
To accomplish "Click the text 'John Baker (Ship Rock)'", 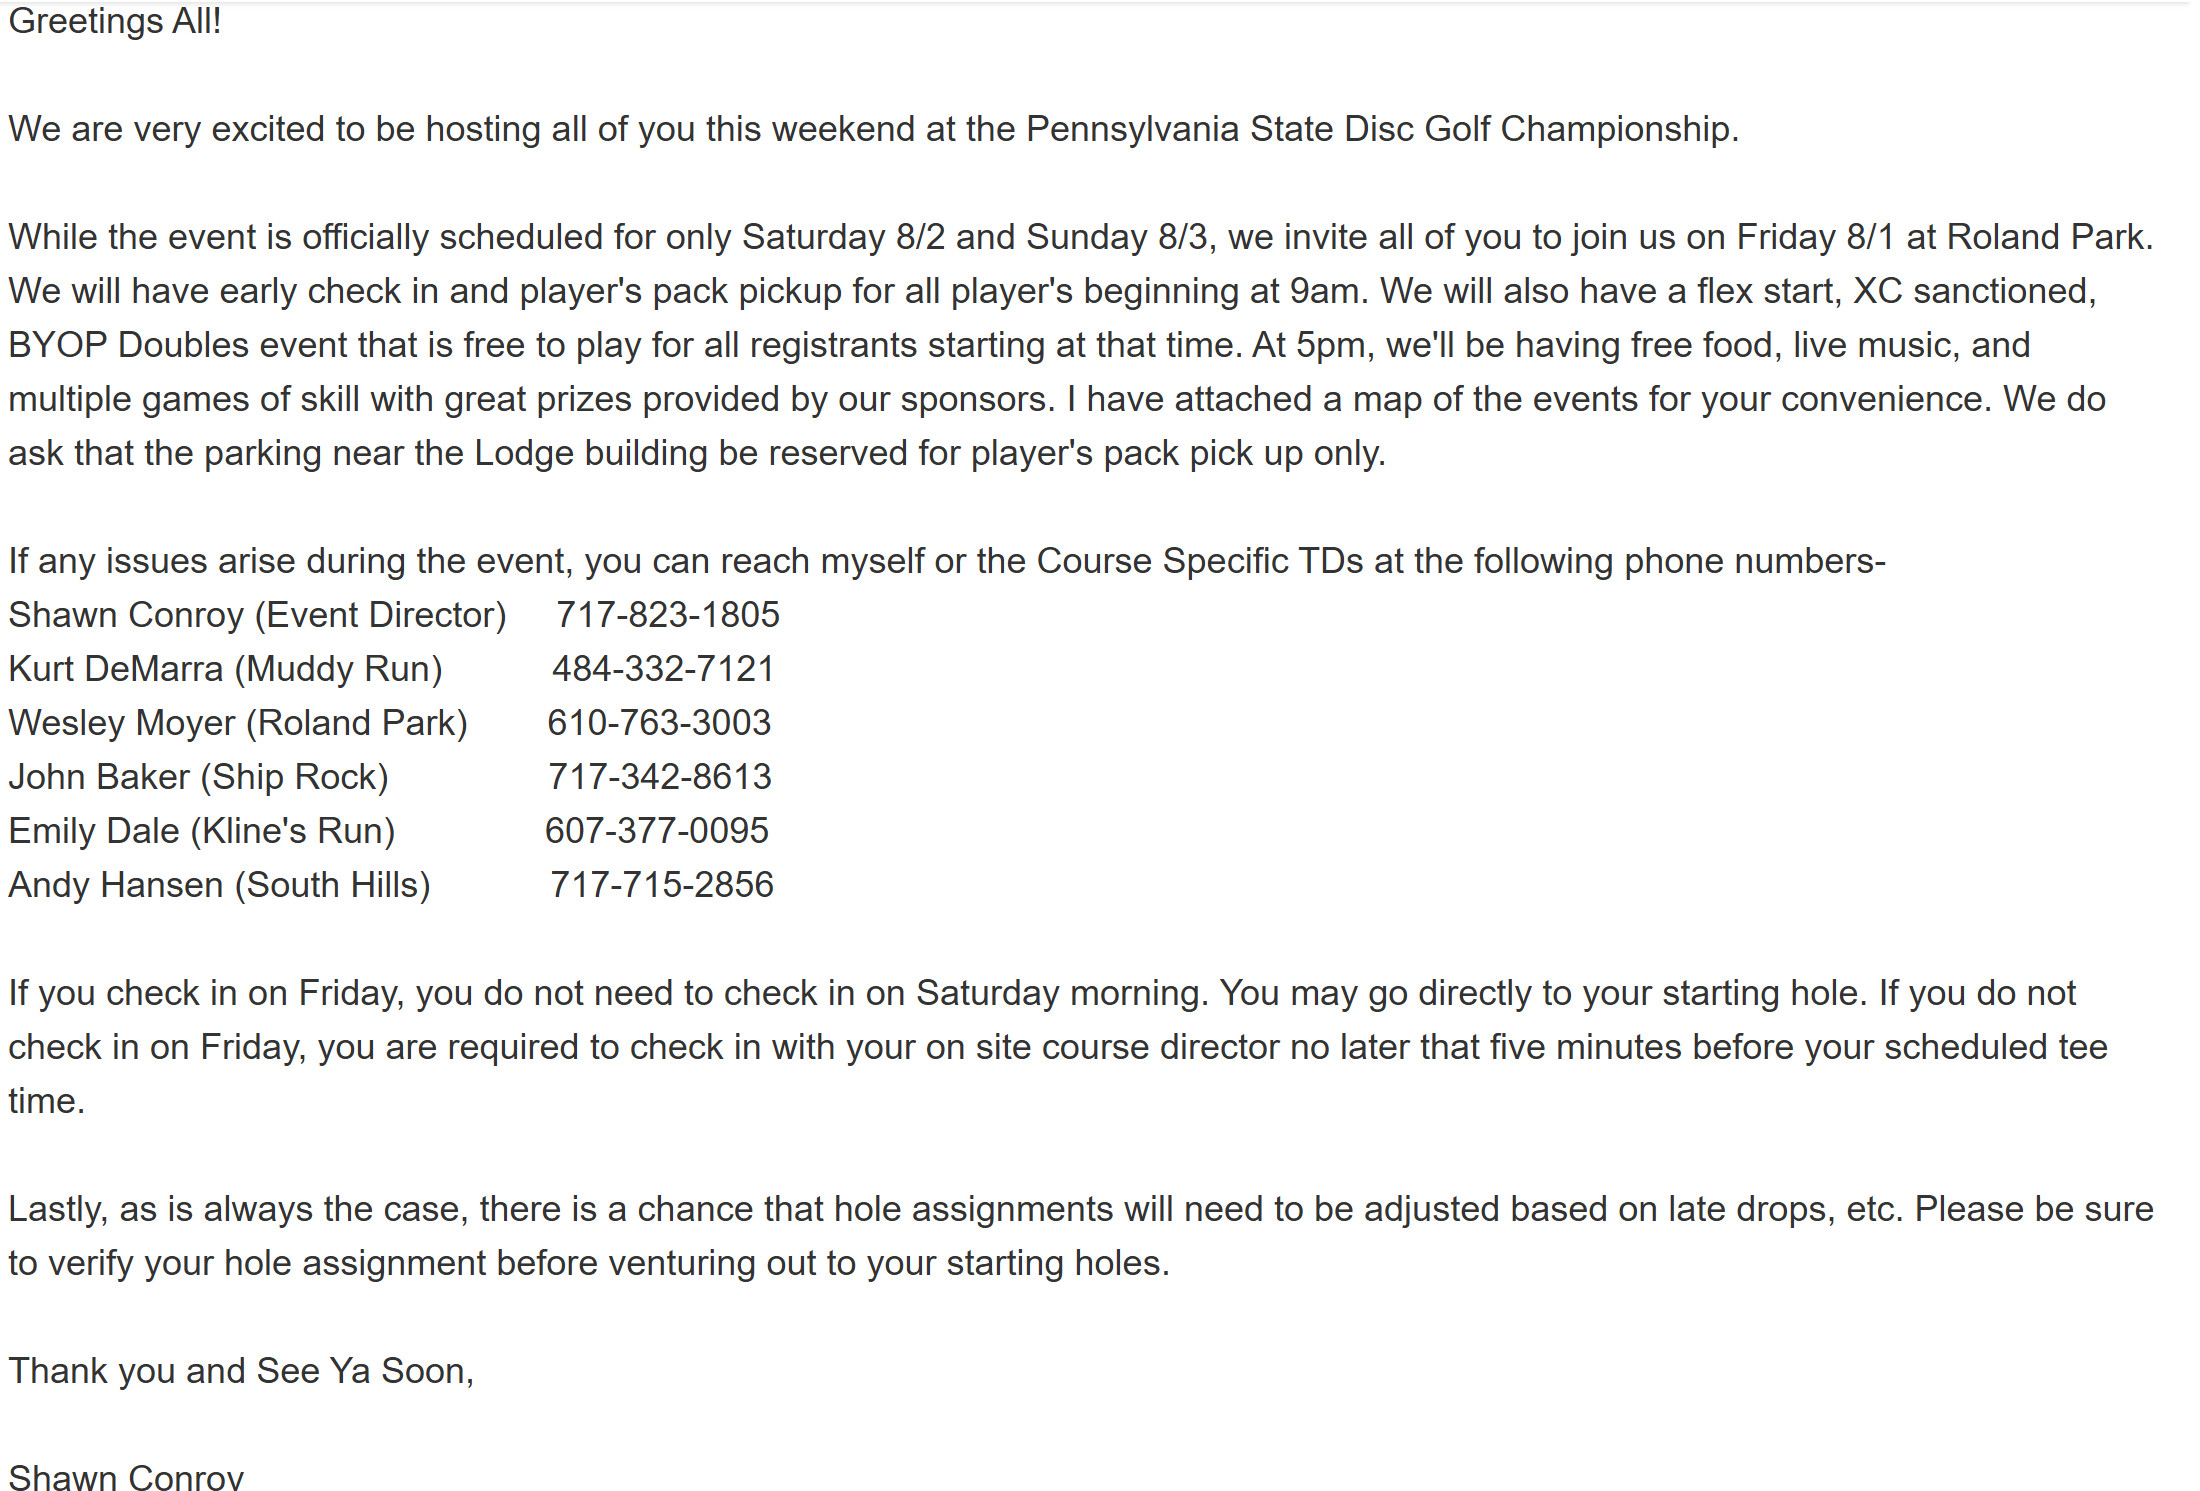I will (199, 777).
